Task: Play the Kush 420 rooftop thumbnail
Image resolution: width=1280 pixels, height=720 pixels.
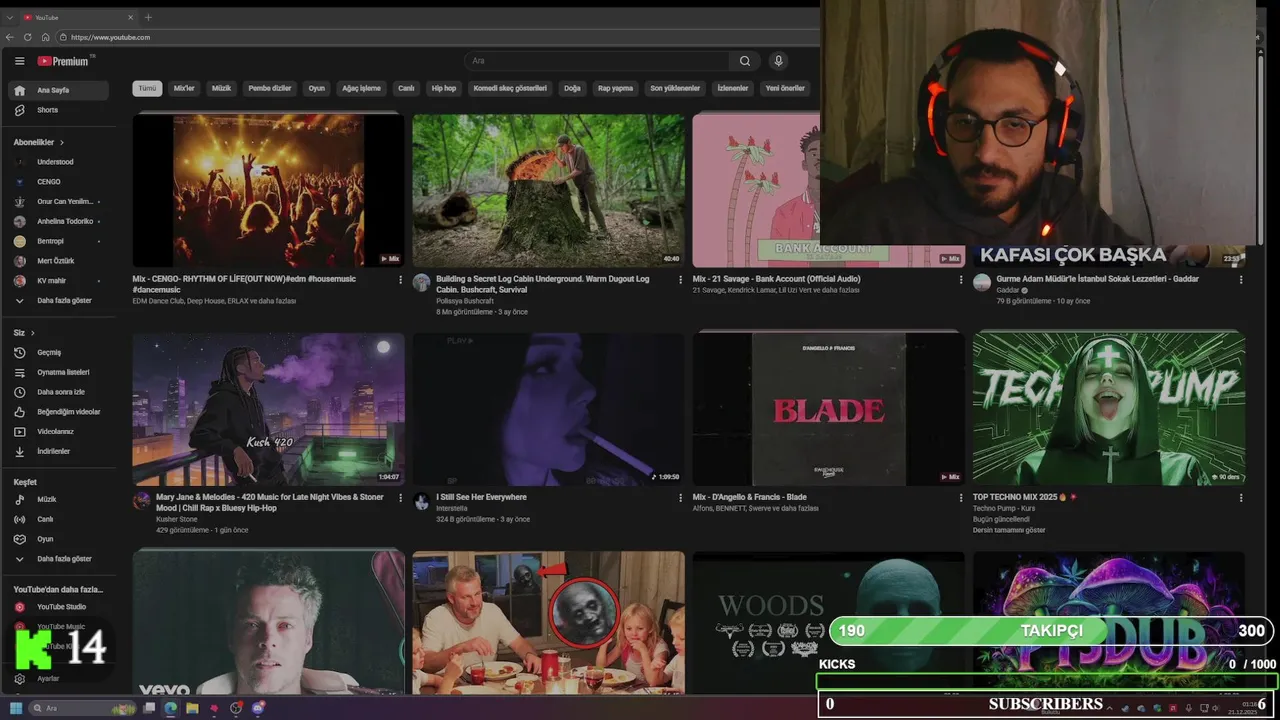Action: coord(269,409)
